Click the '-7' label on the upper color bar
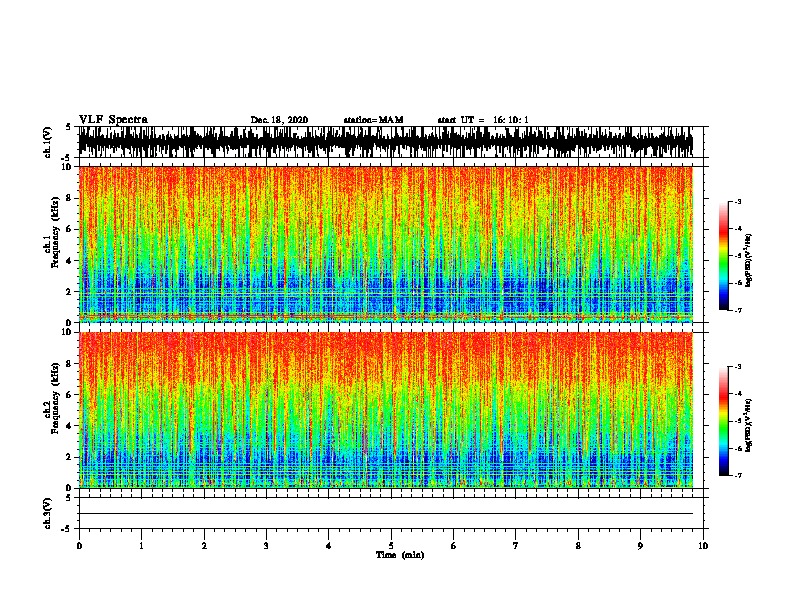Viewport: 792px width, 612px height. point(737,310)
